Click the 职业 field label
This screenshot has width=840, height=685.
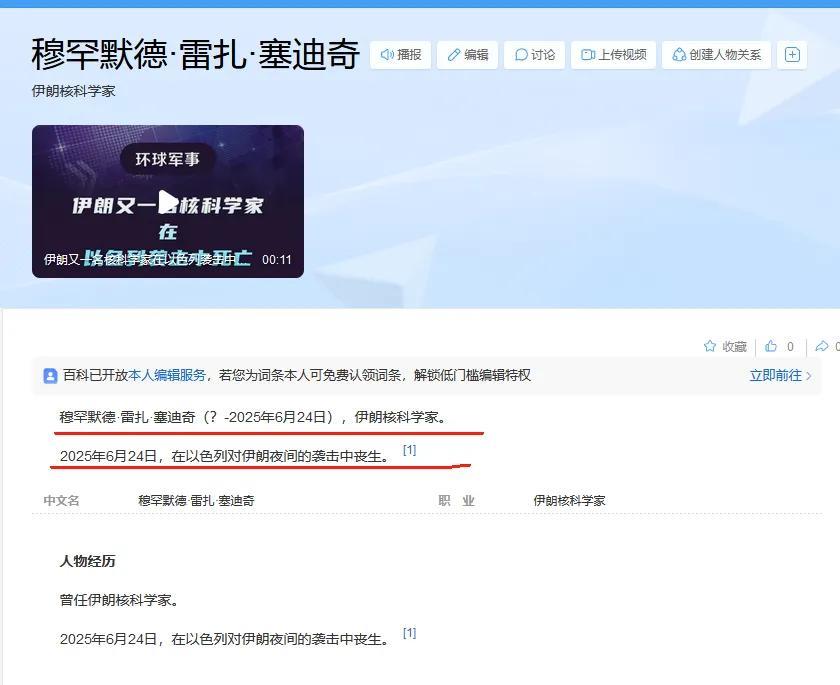pyautogui.click(x=456, y=501)
